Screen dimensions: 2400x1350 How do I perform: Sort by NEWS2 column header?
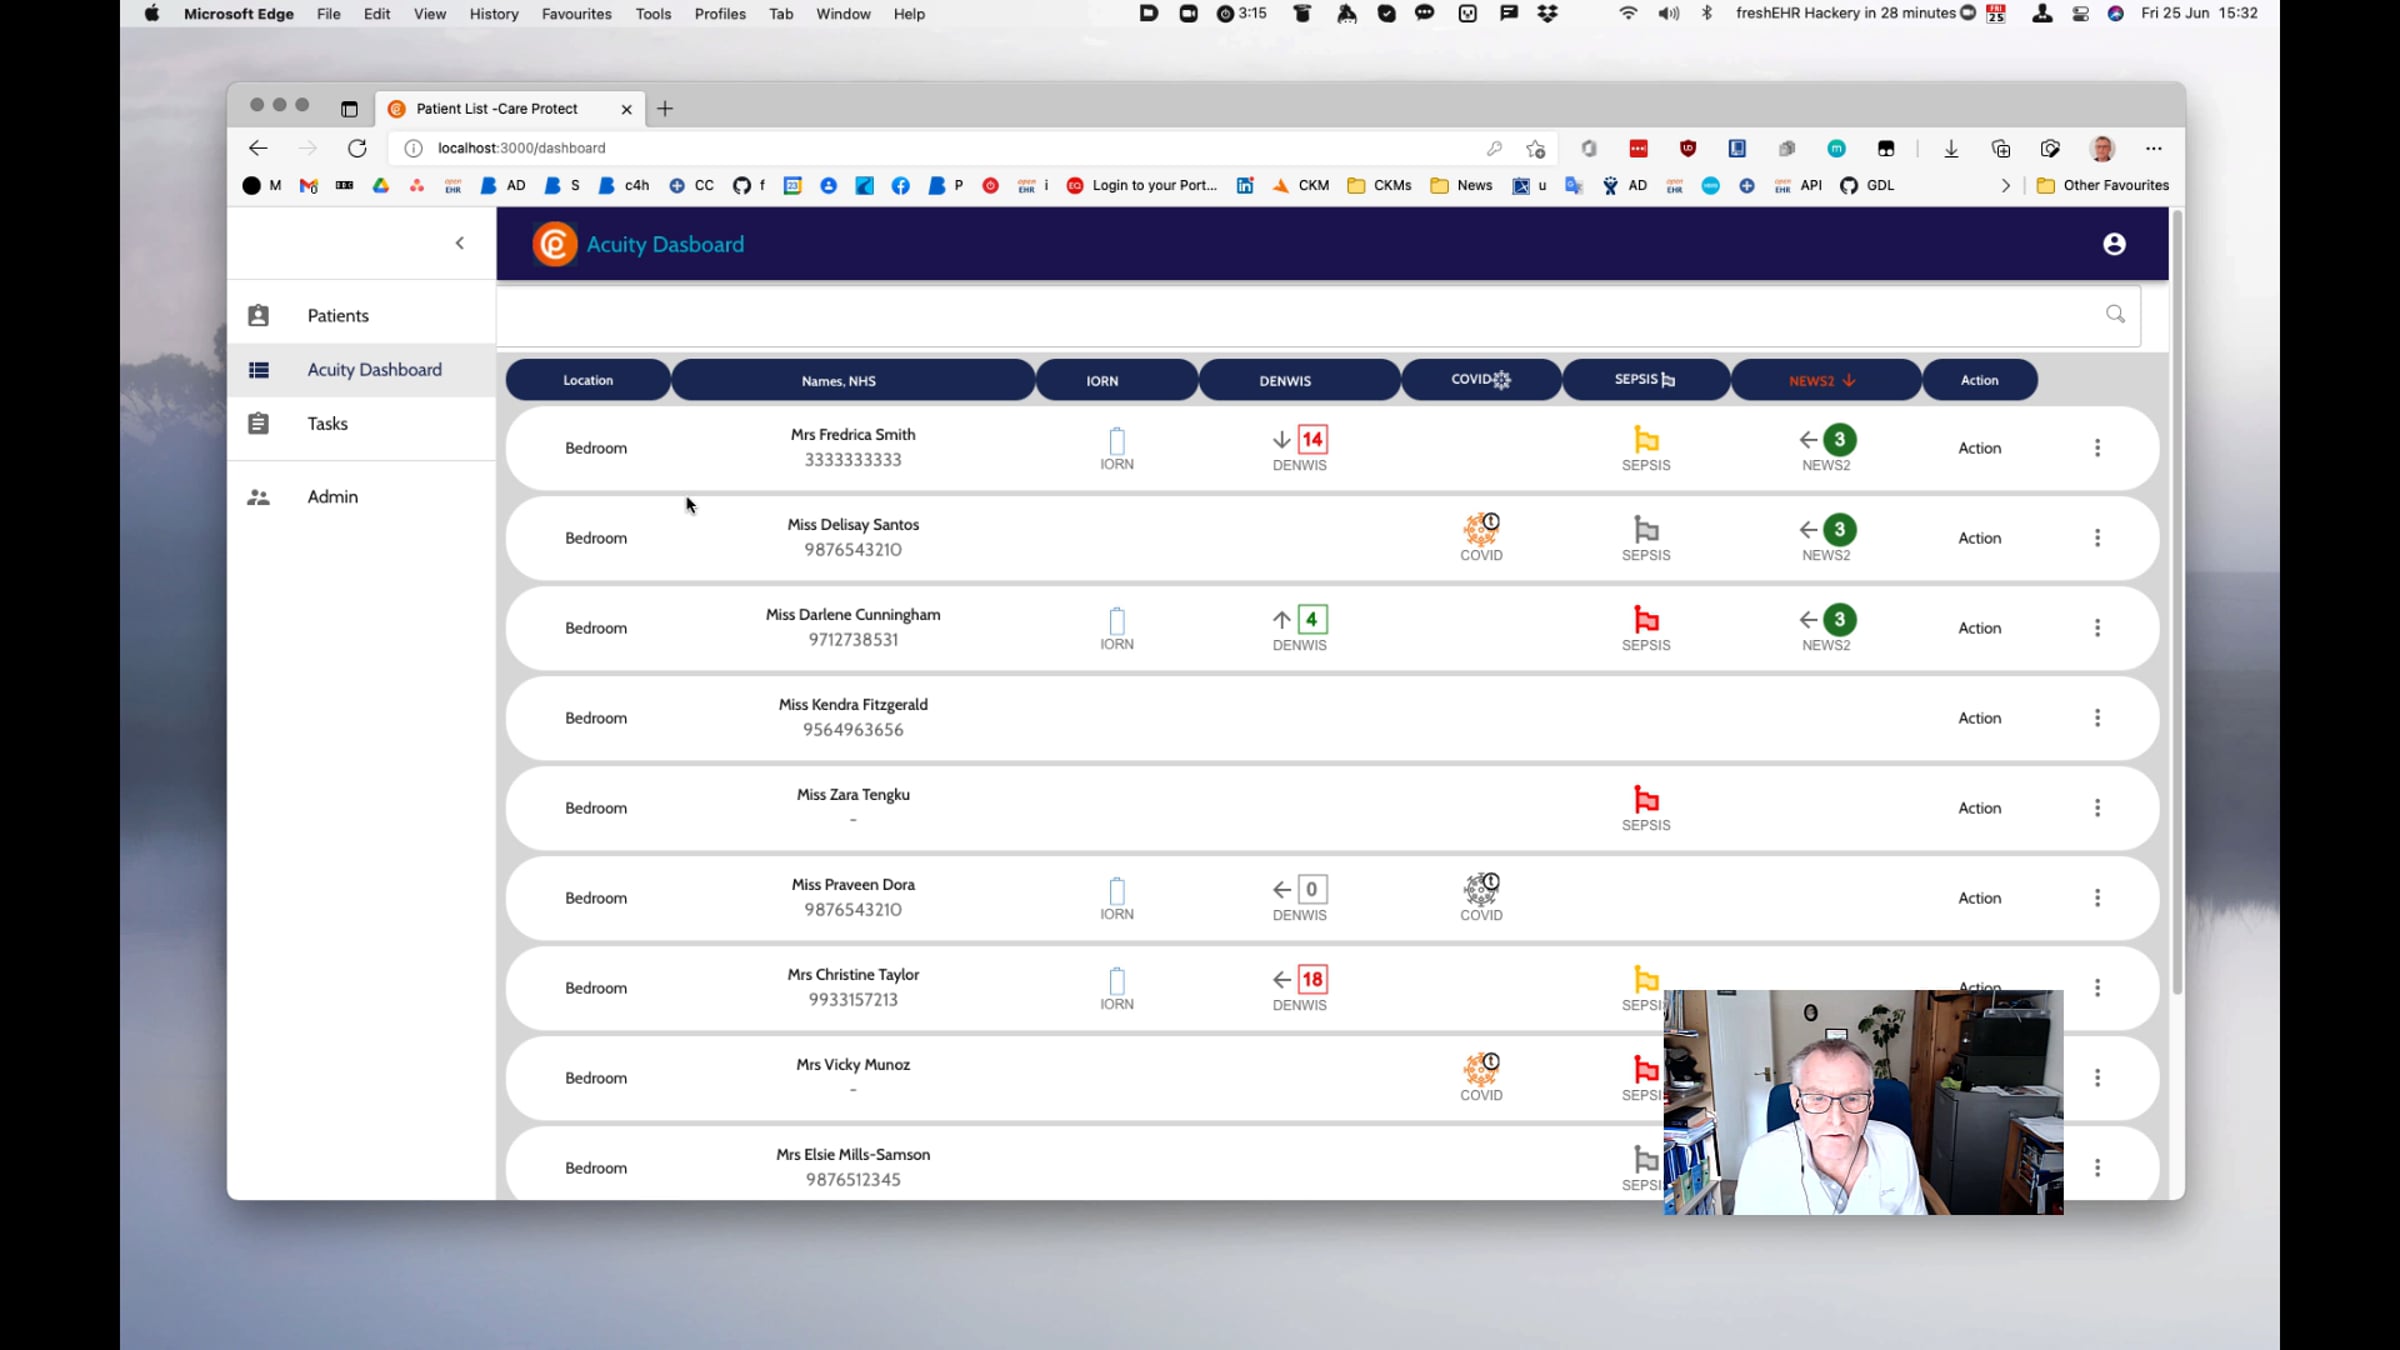point(1824,380)
